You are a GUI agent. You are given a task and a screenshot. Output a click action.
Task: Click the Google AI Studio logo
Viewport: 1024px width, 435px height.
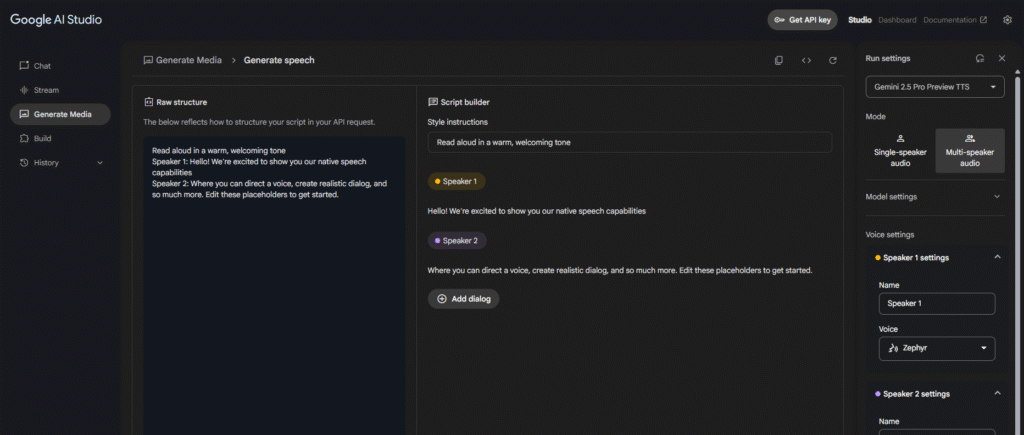56,20
